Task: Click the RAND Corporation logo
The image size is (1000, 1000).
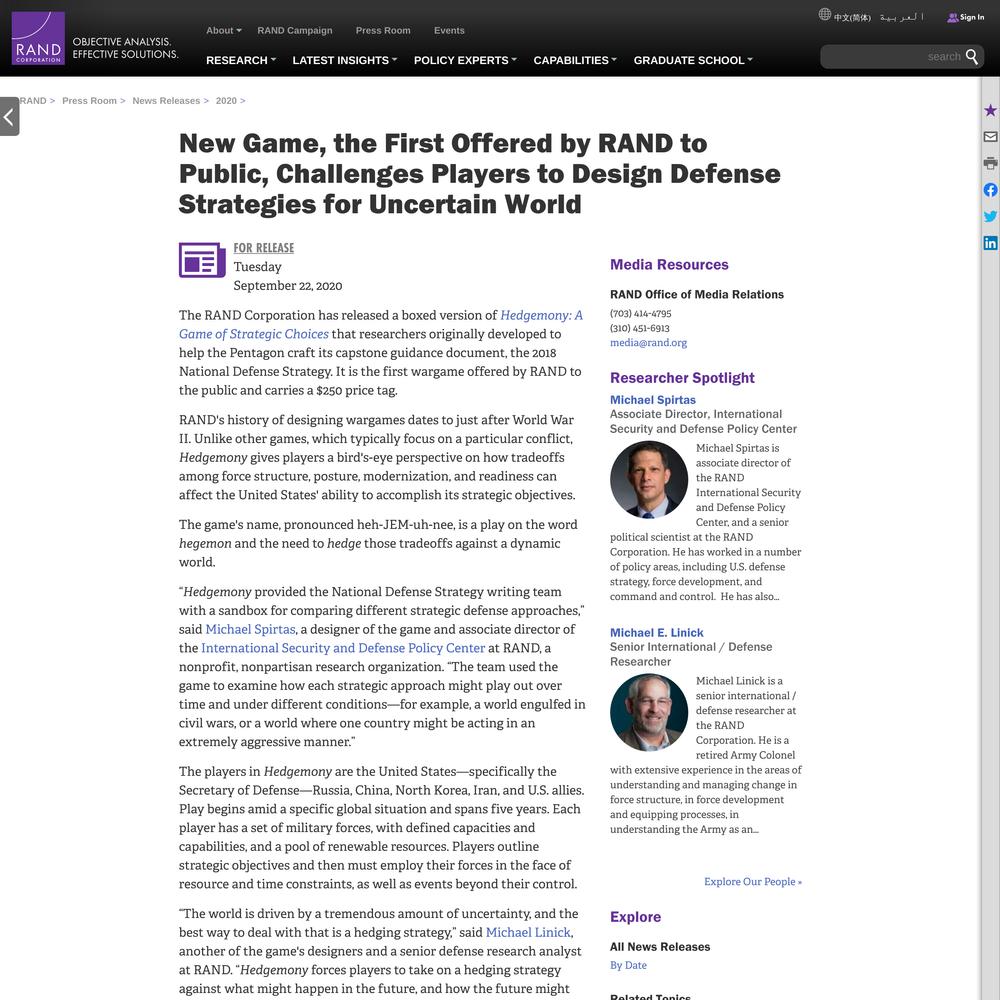Action: [x=38, y=38]
